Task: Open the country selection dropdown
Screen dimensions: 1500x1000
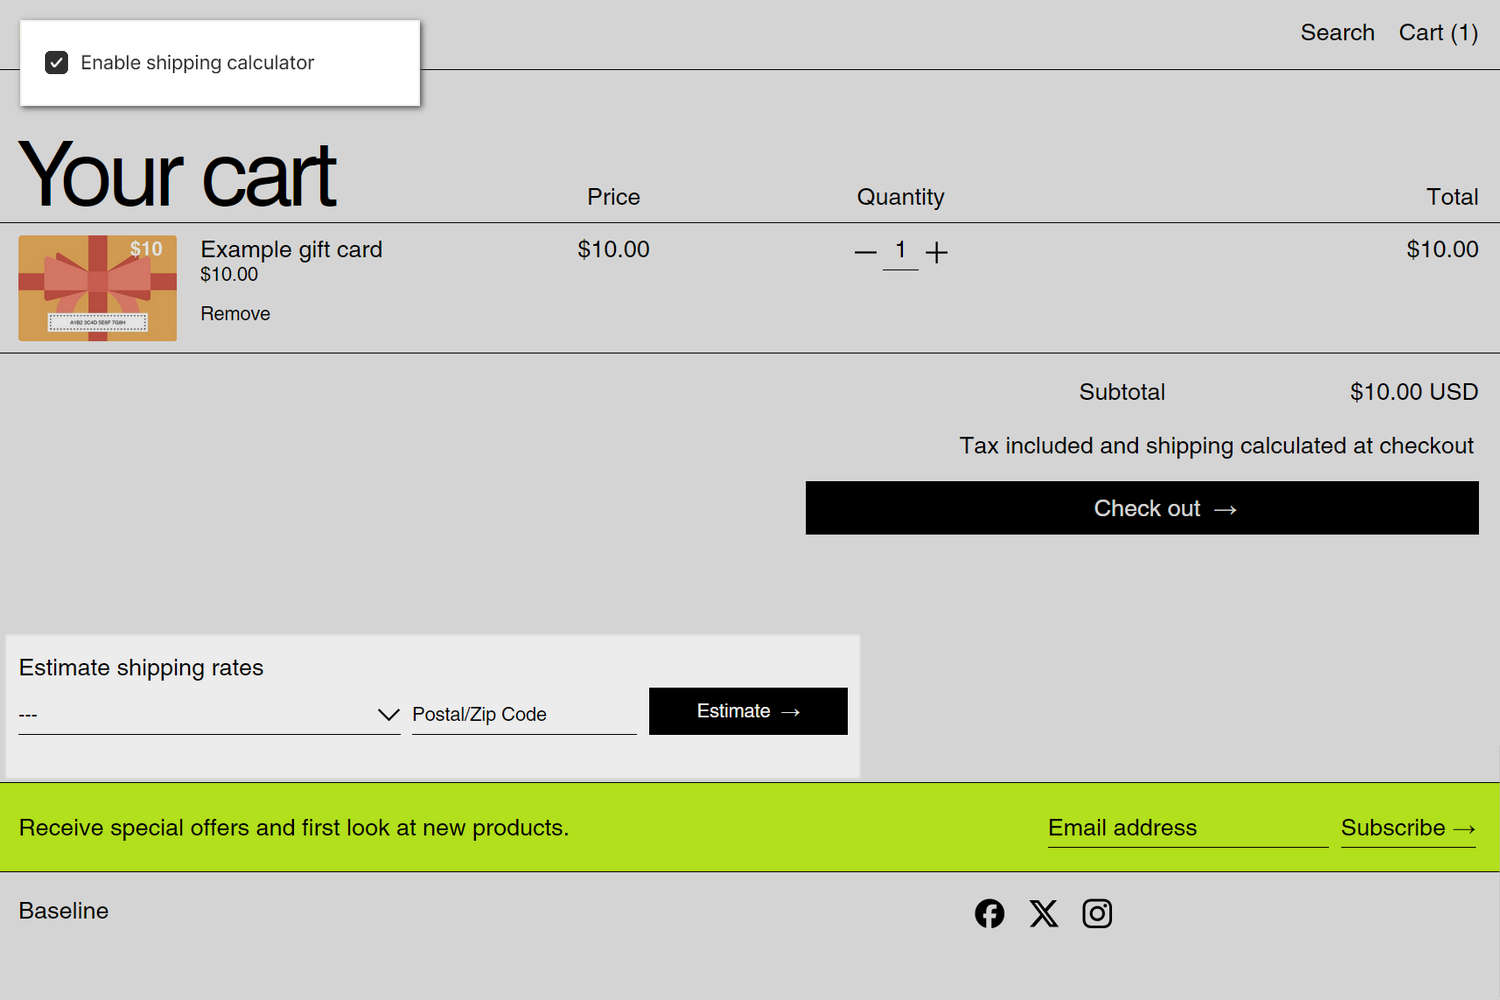Action: pos(200,713)
